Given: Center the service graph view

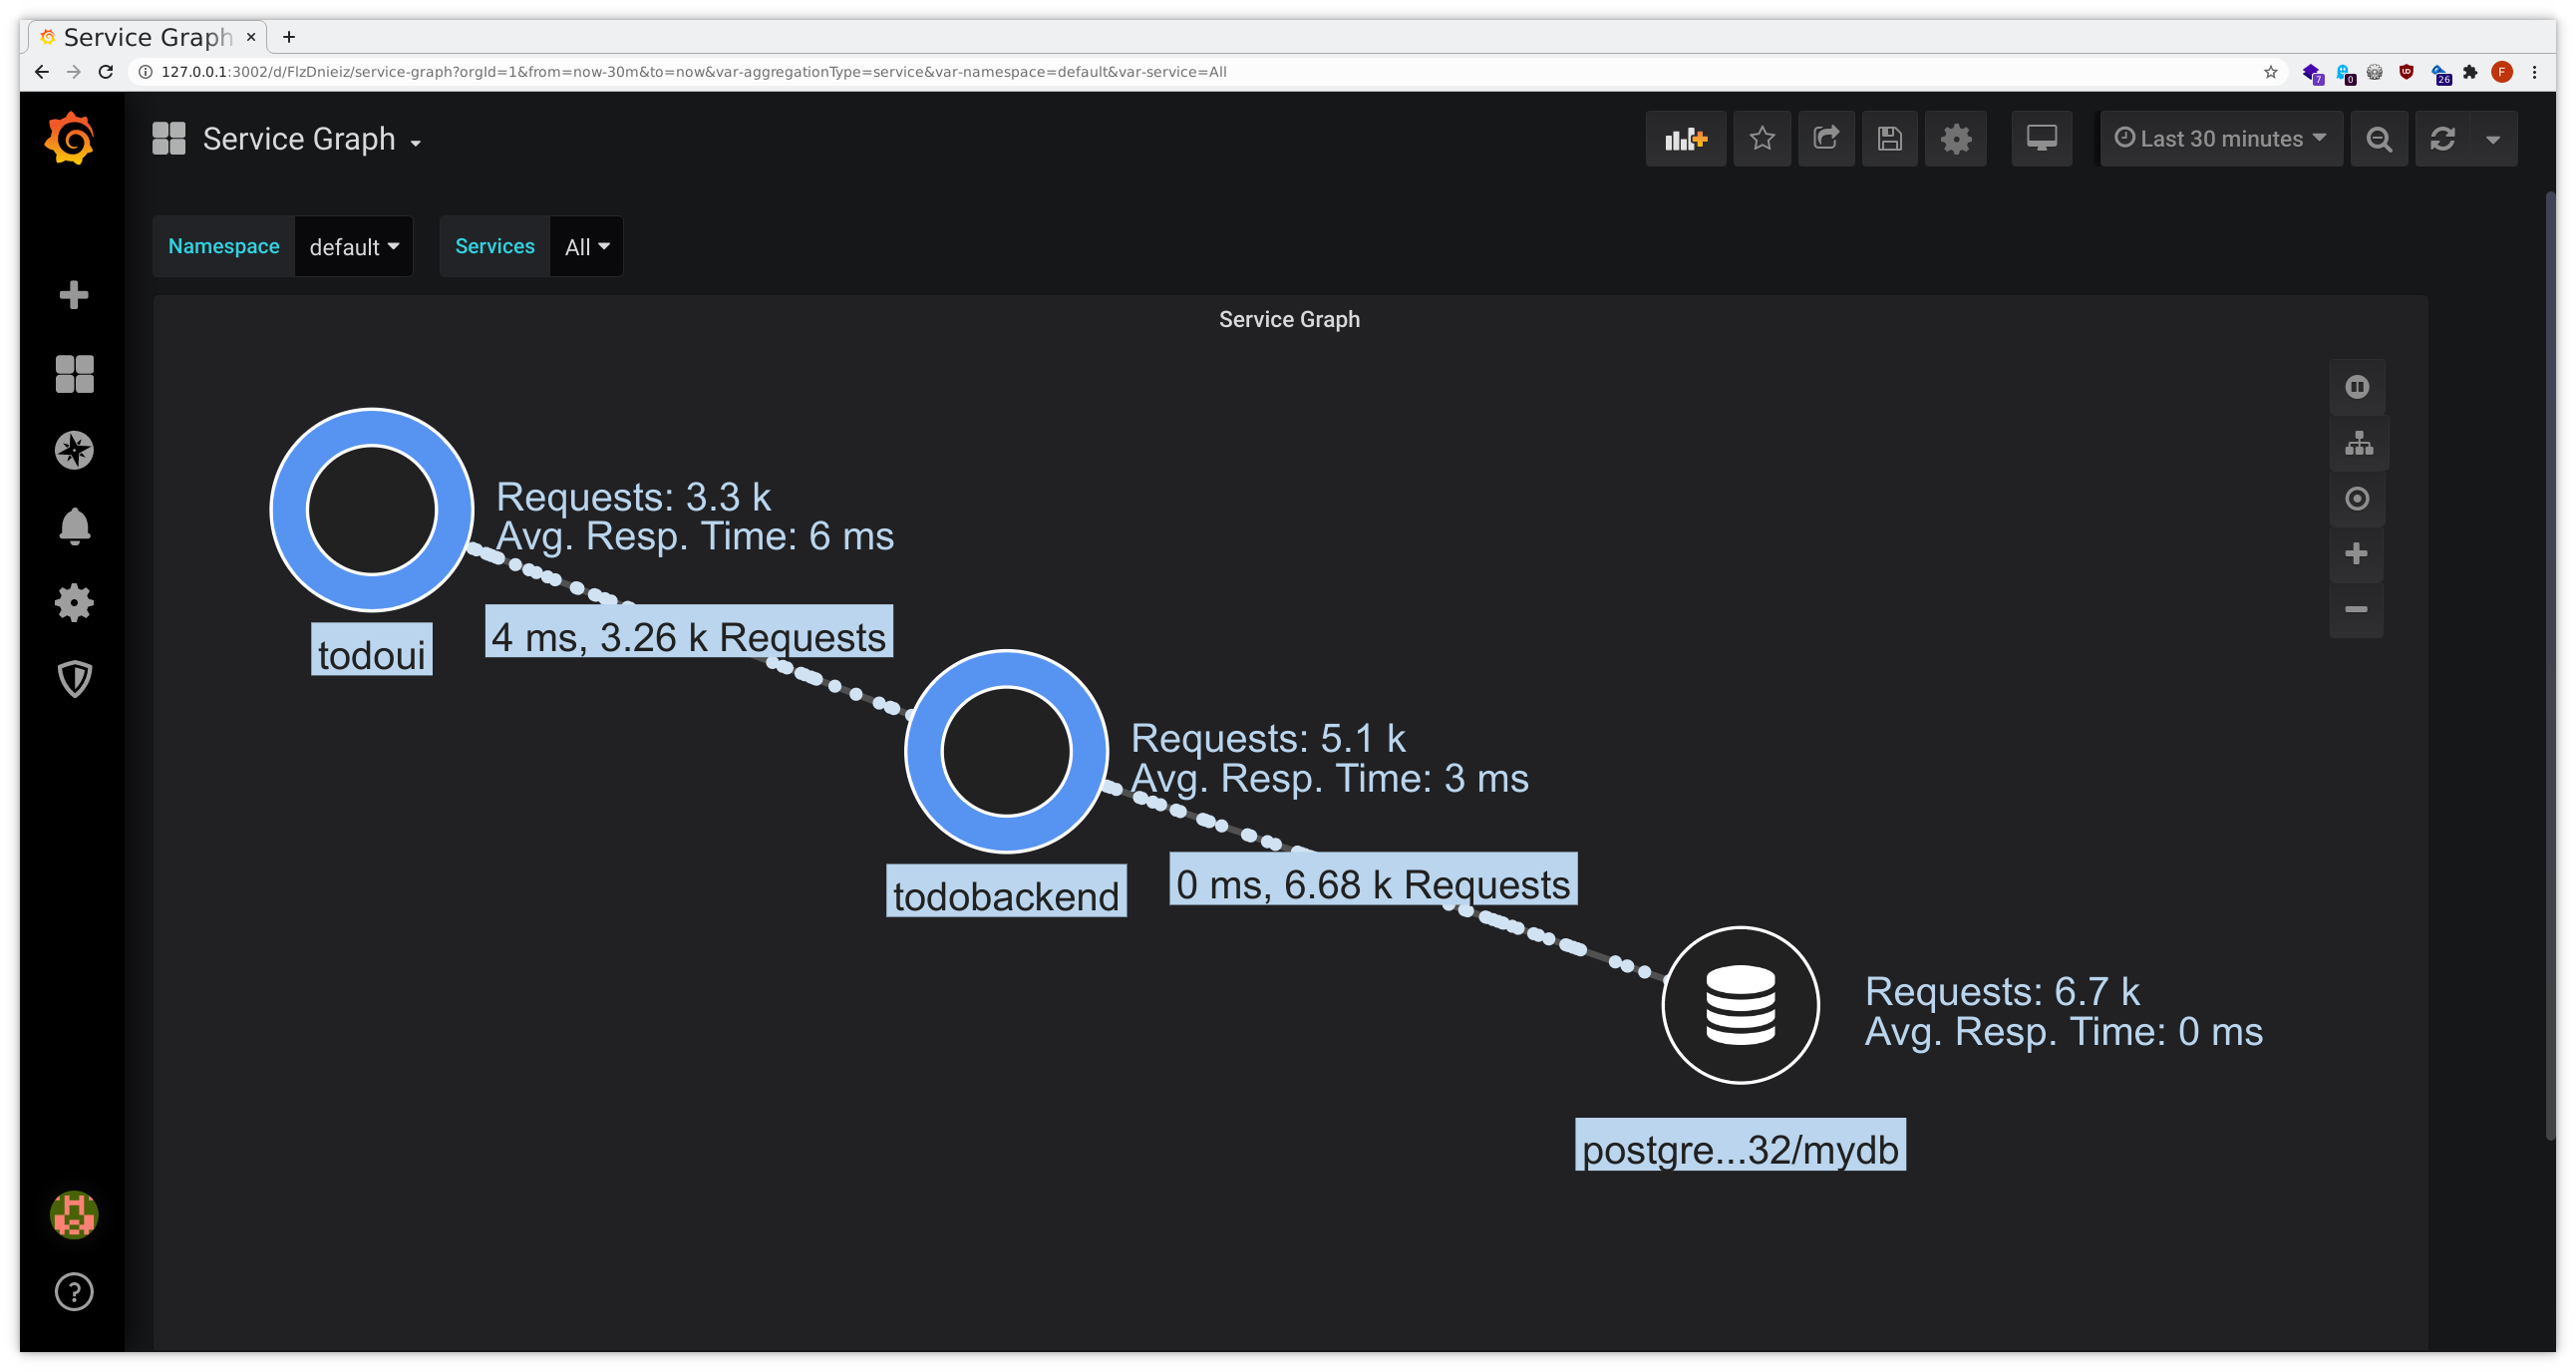Looking at the screenshot, I should (x=2357, y=498).
